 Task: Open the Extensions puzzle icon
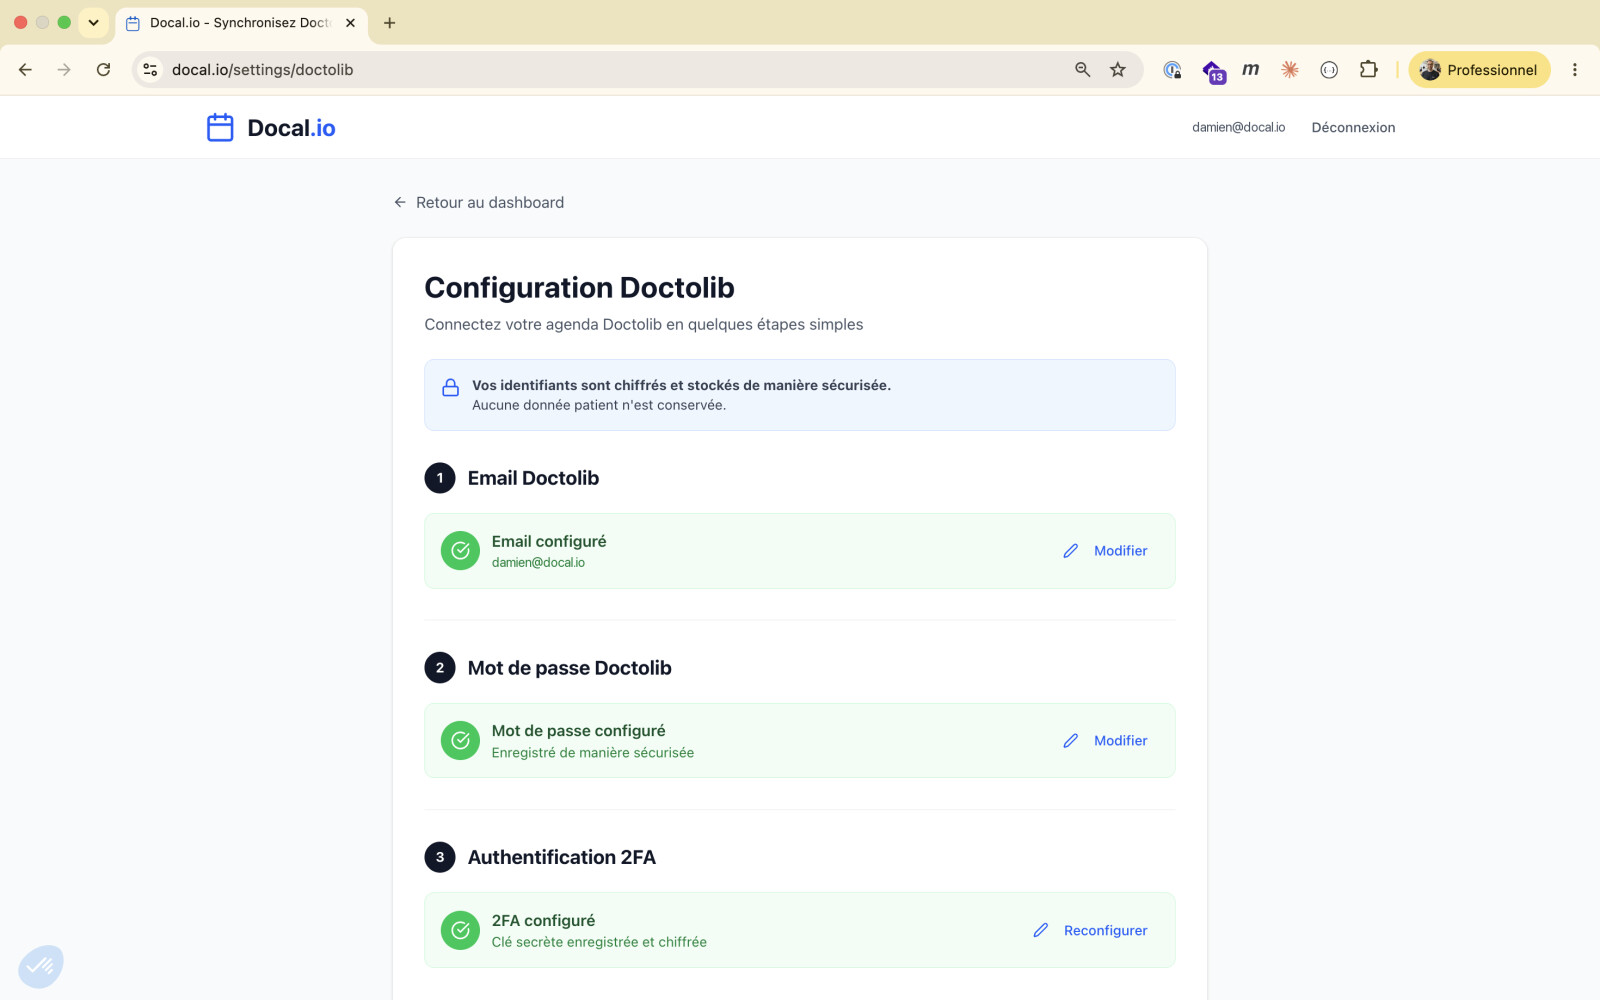coord(1368,70)
